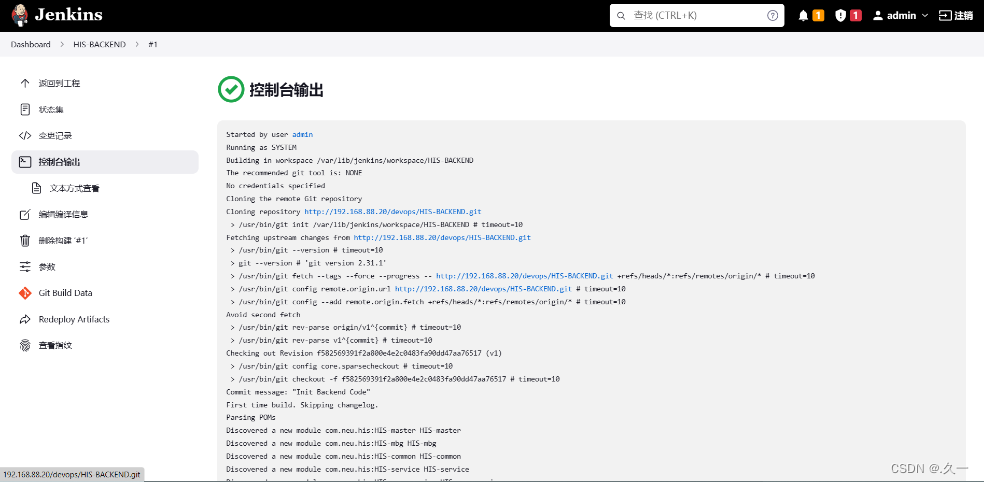Screen dimensions: 984x484
Task: Click the Redeploy Artifacts arrow icon
Action: coord(25,320)
